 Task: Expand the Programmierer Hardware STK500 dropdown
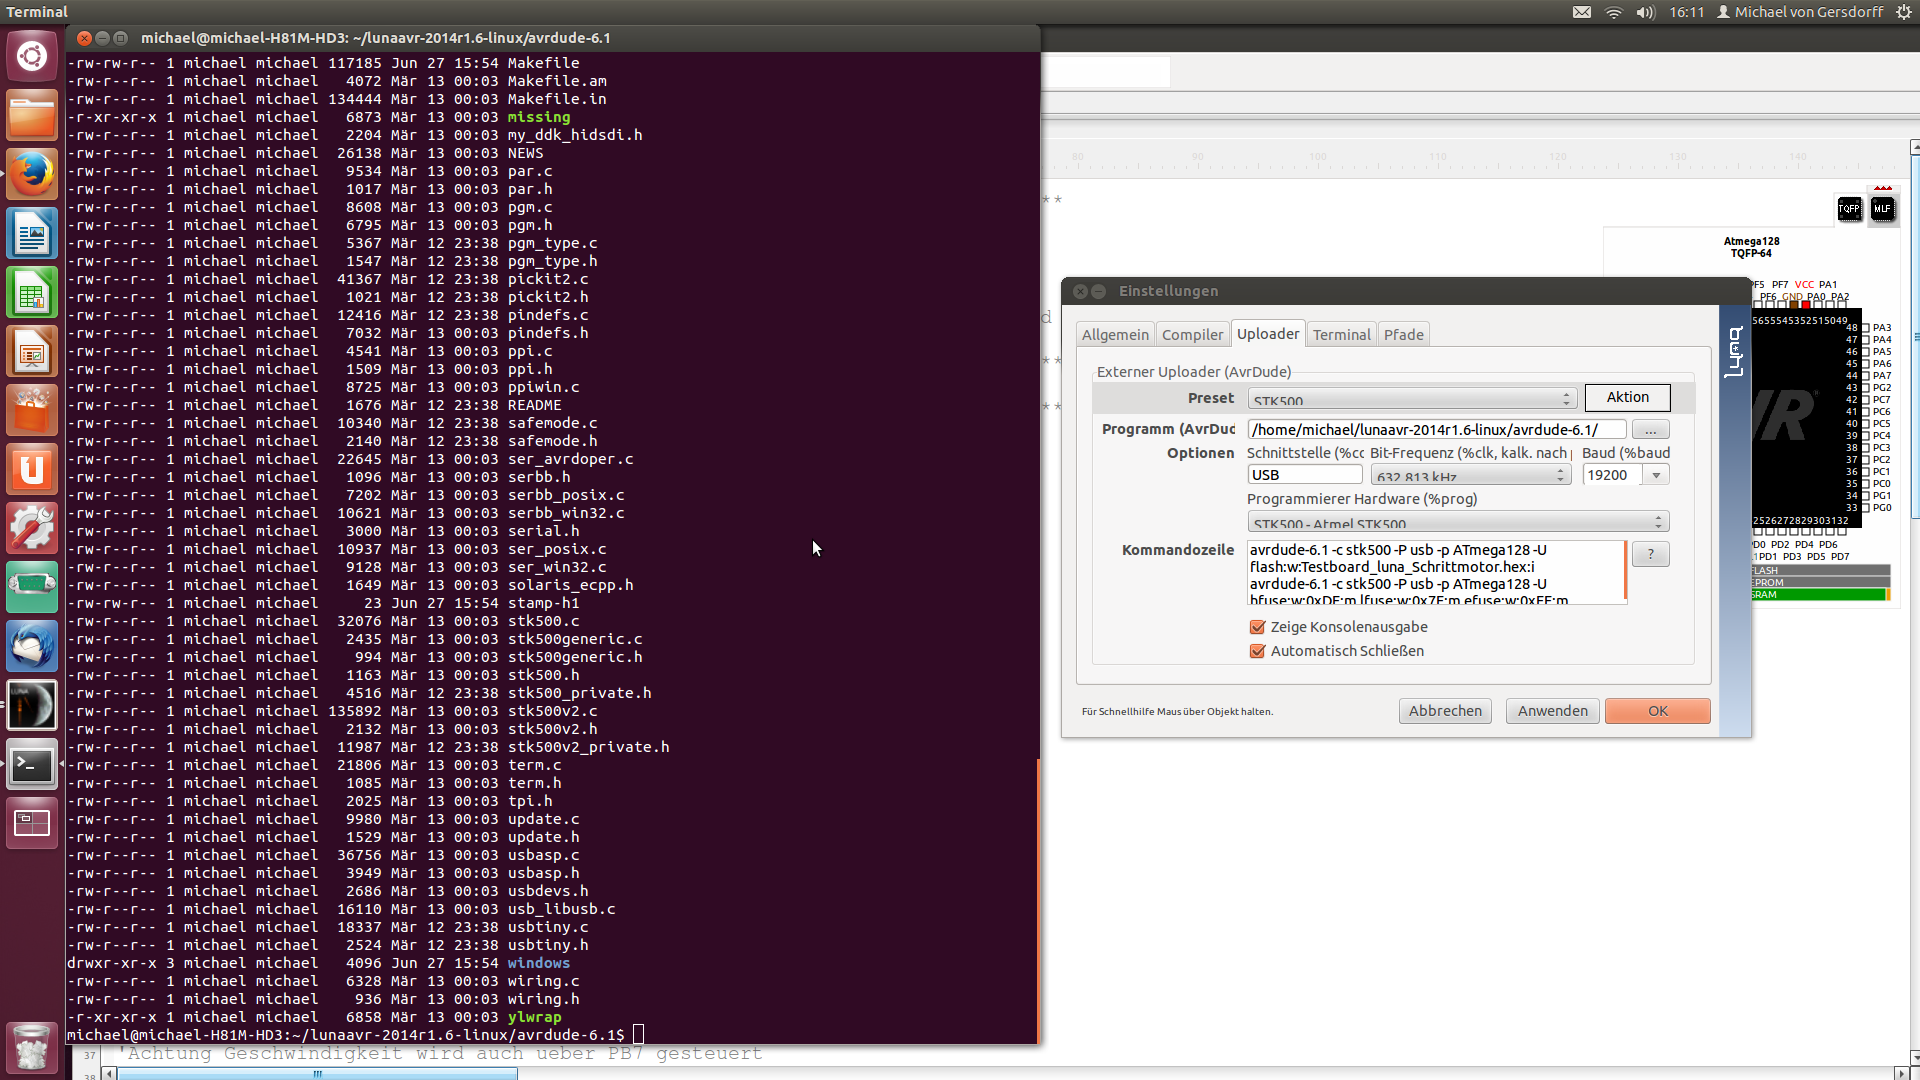click(1458, 522)
